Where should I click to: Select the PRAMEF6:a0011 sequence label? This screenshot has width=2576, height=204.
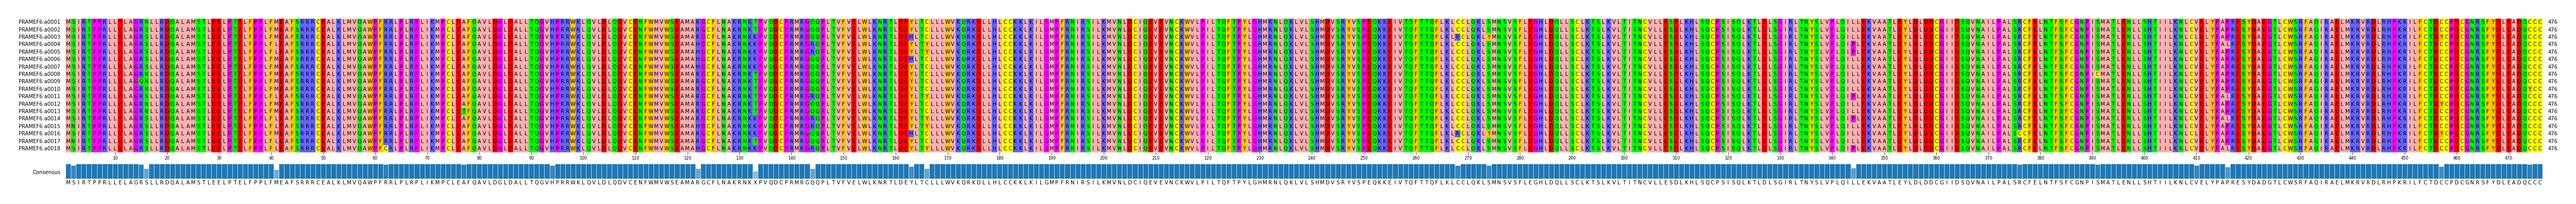click(x=39, y=96)
